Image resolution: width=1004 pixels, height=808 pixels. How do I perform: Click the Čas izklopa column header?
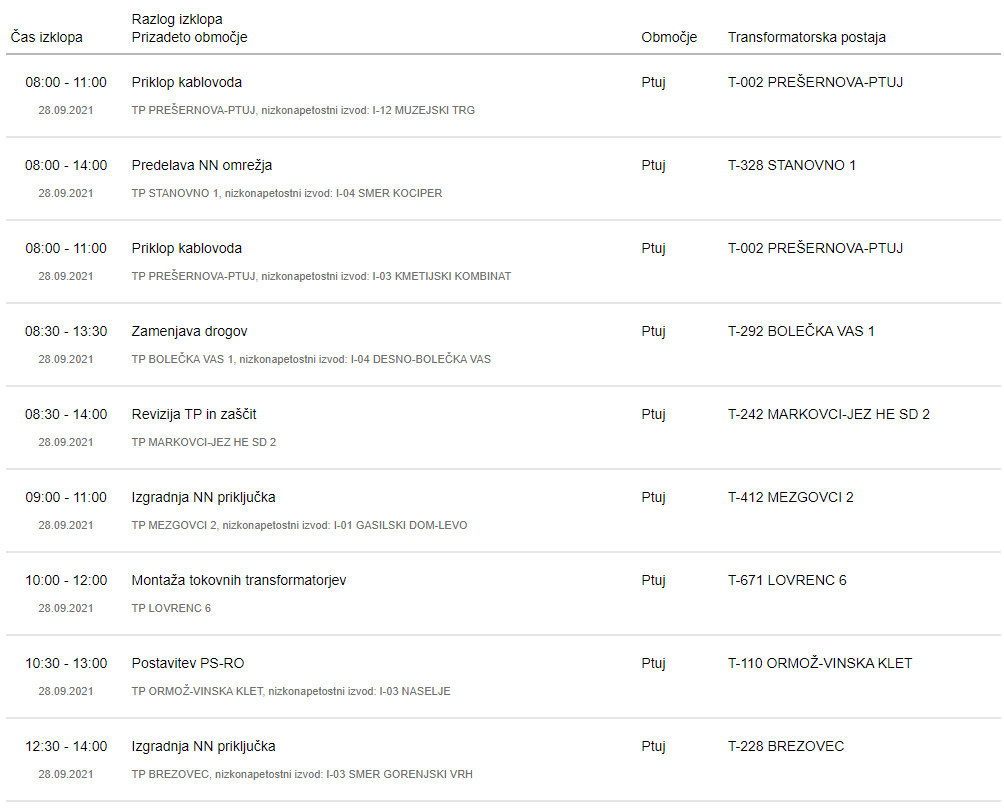47,37
